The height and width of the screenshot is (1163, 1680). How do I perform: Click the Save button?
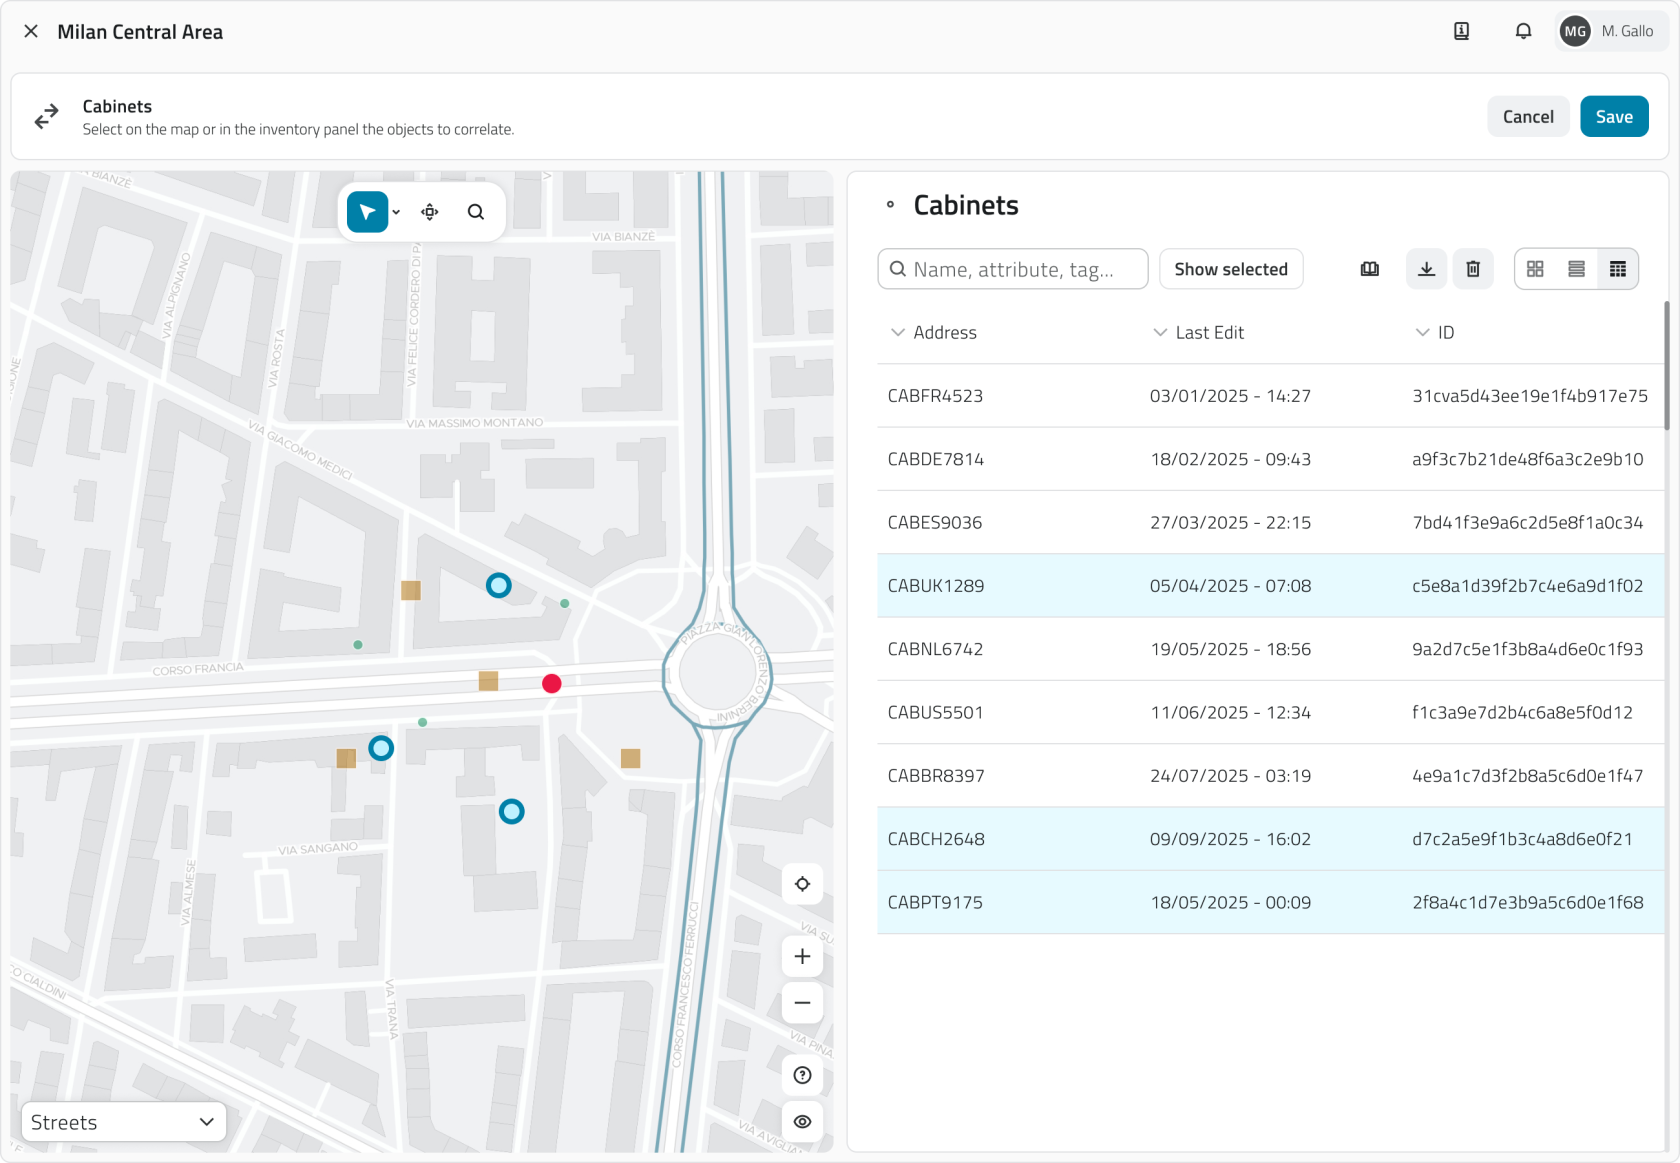coord(1613,117)
